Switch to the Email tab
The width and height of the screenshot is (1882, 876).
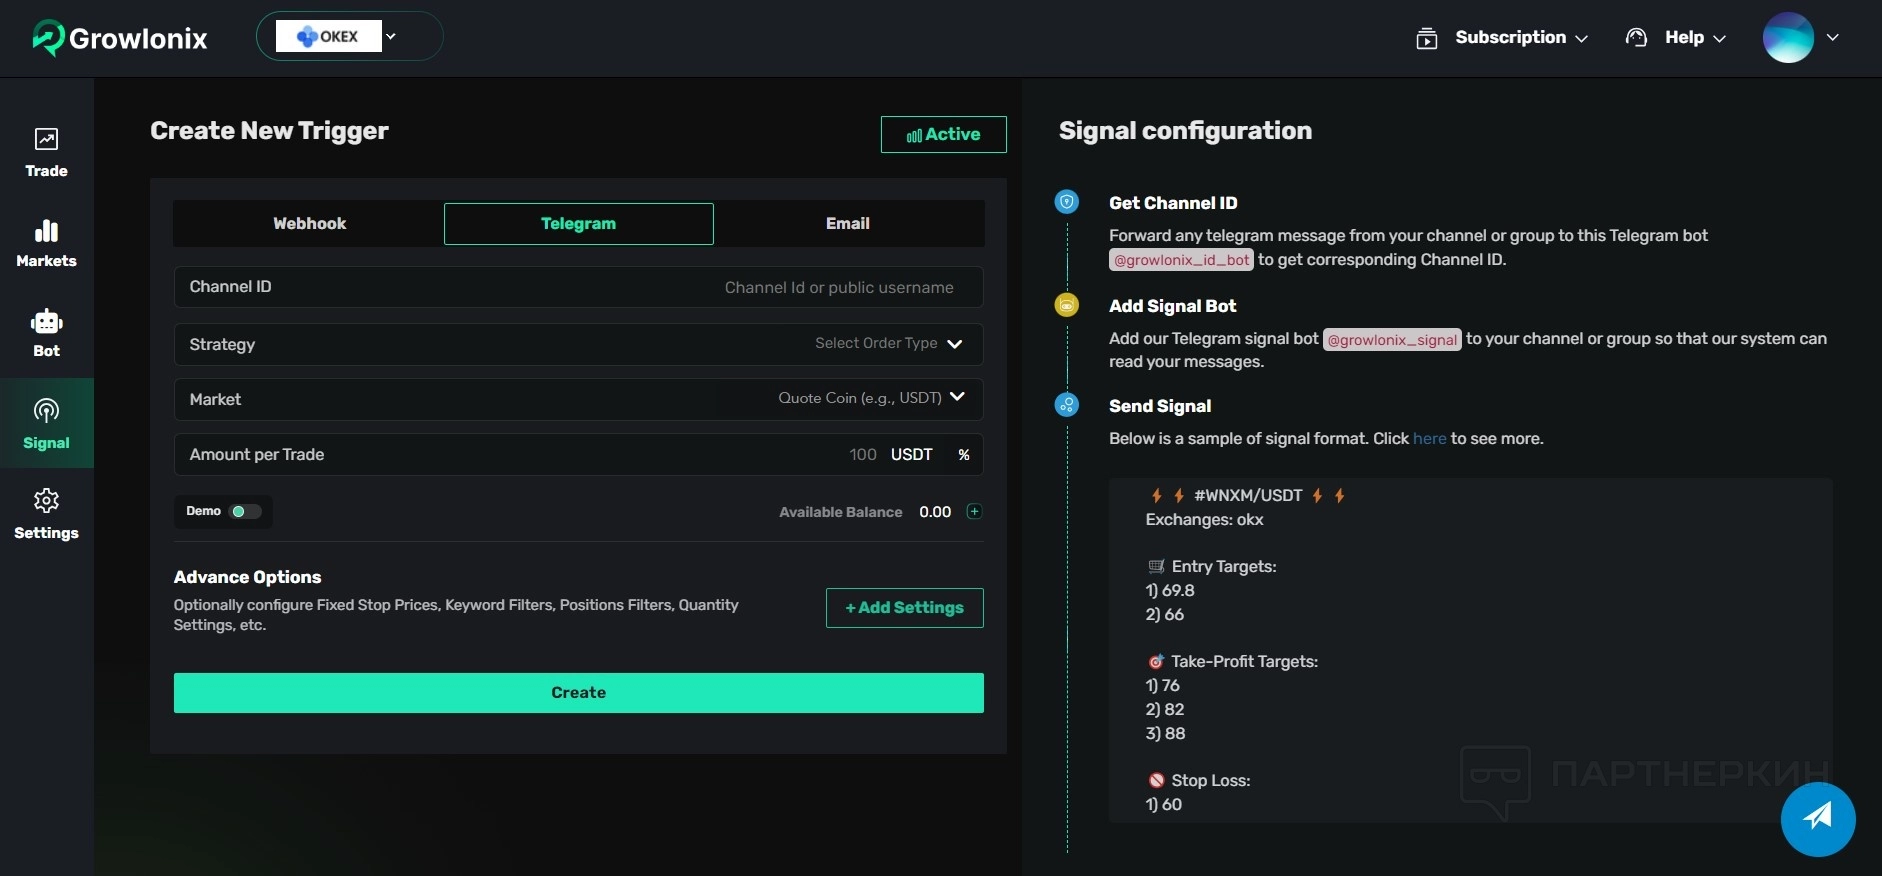click(847, 224)
